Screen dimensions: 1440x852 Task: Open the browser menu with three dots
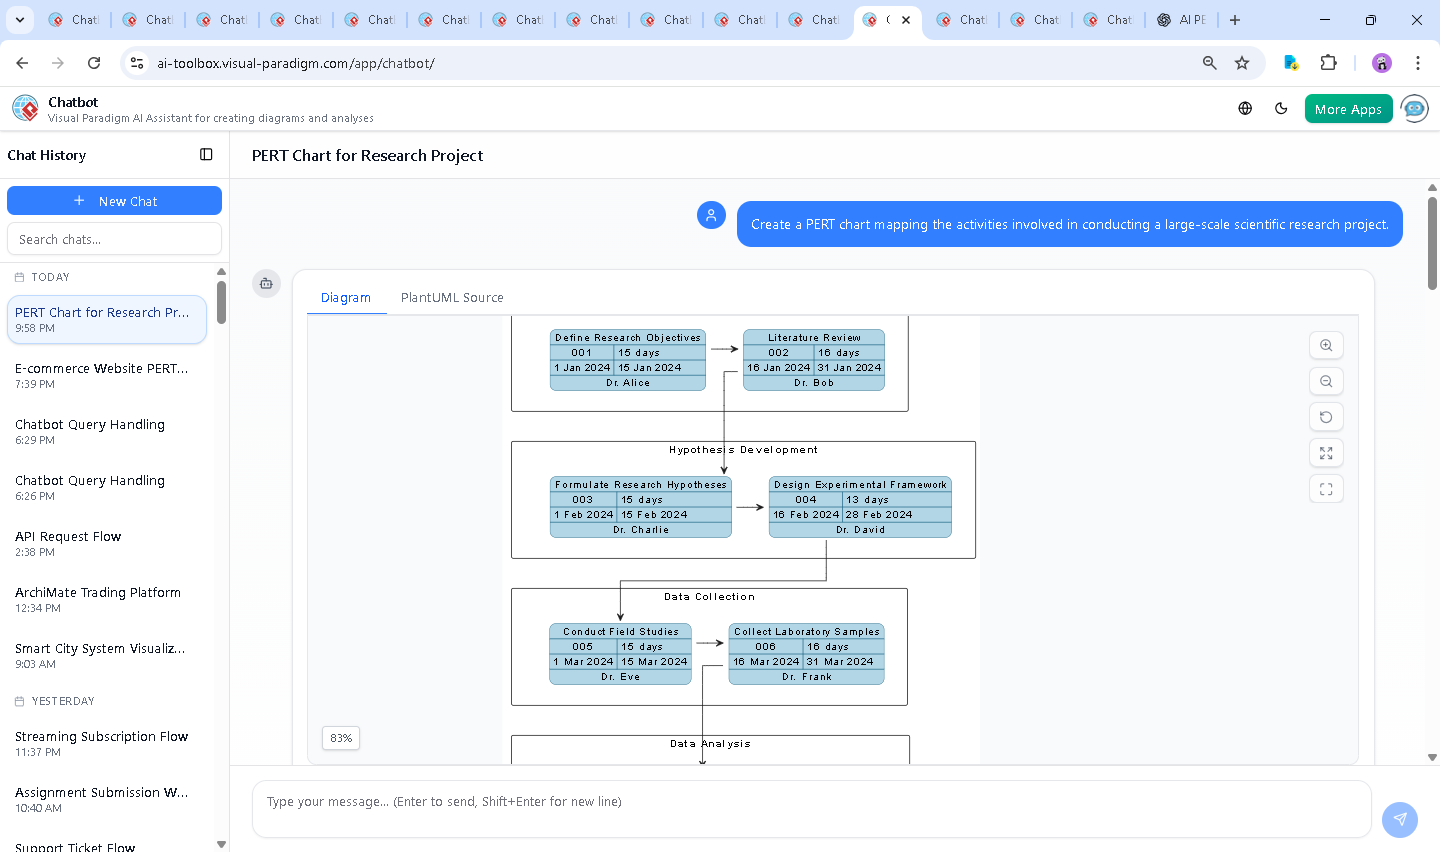(x=1418, y=62)
